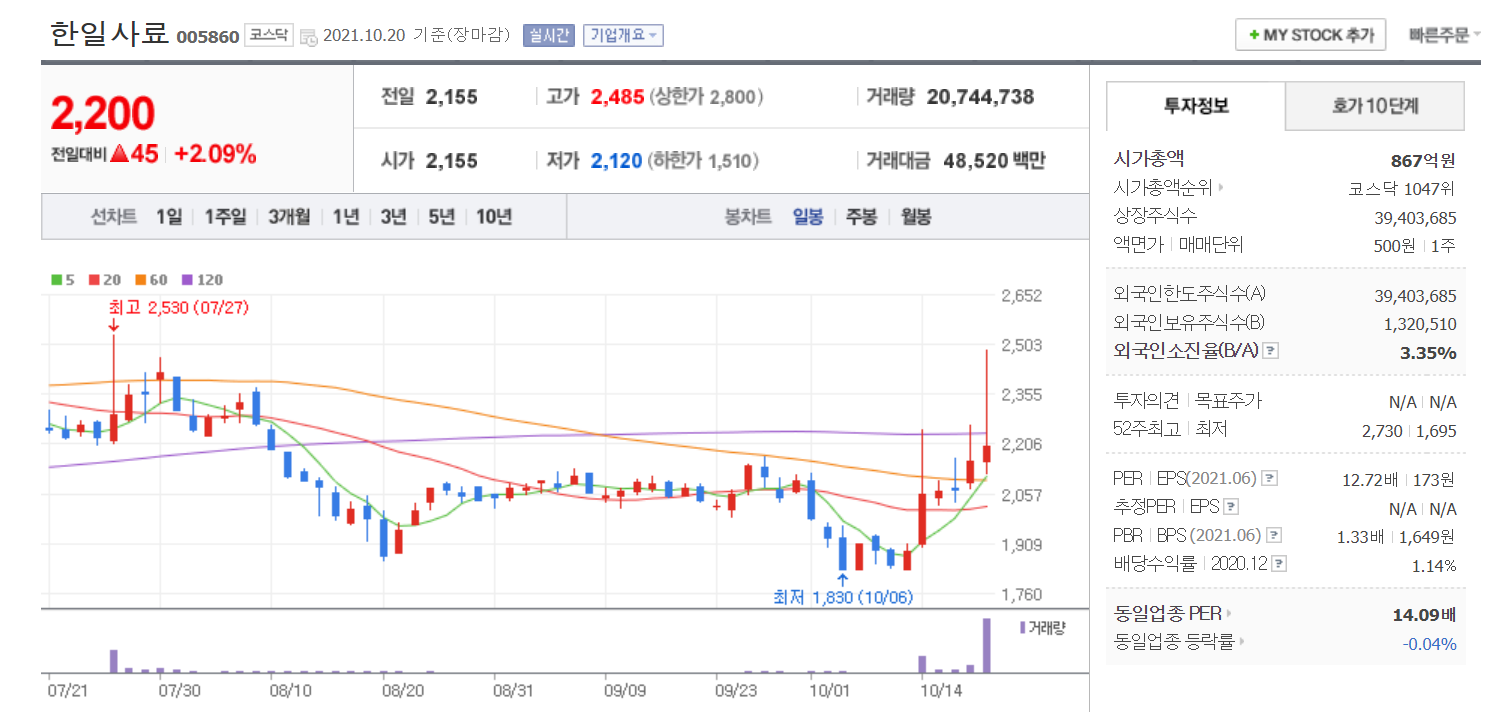
Task: Select the 3년 line chart period
Action: (393, 217)
